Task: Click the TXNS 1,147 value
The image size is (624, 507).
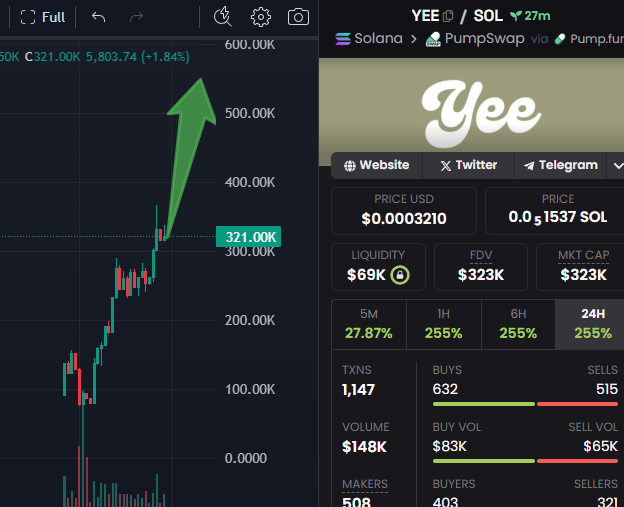Action: (x=358, y=390)
